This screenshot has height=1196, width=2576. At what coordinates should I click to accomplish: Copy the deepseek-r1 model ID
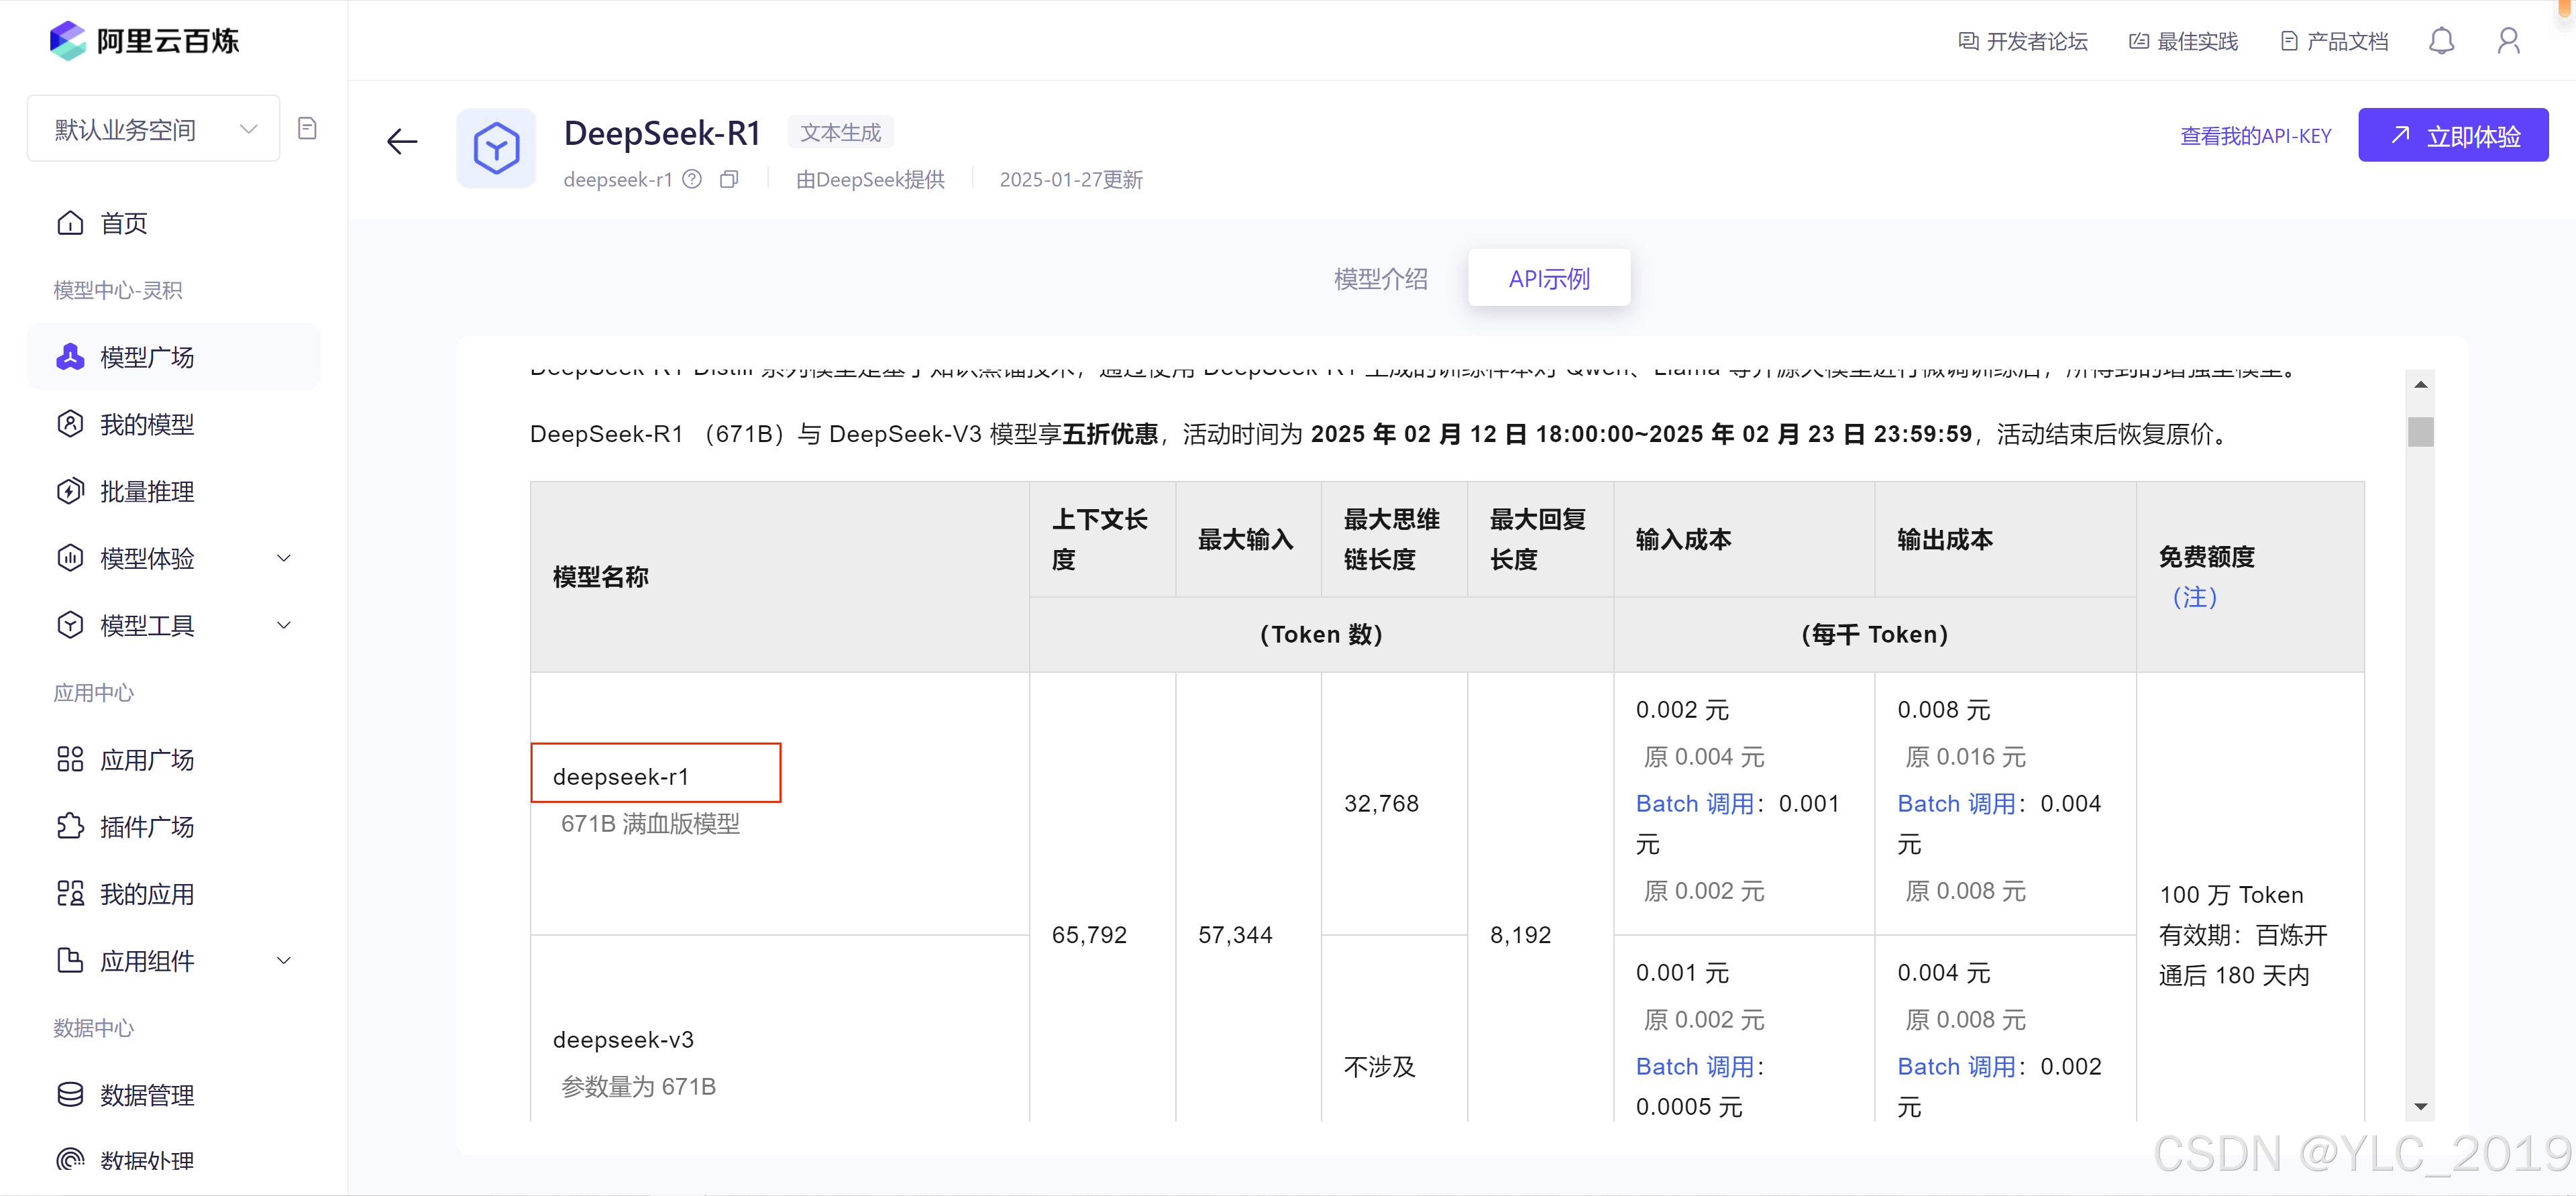(x=729, y=179)
